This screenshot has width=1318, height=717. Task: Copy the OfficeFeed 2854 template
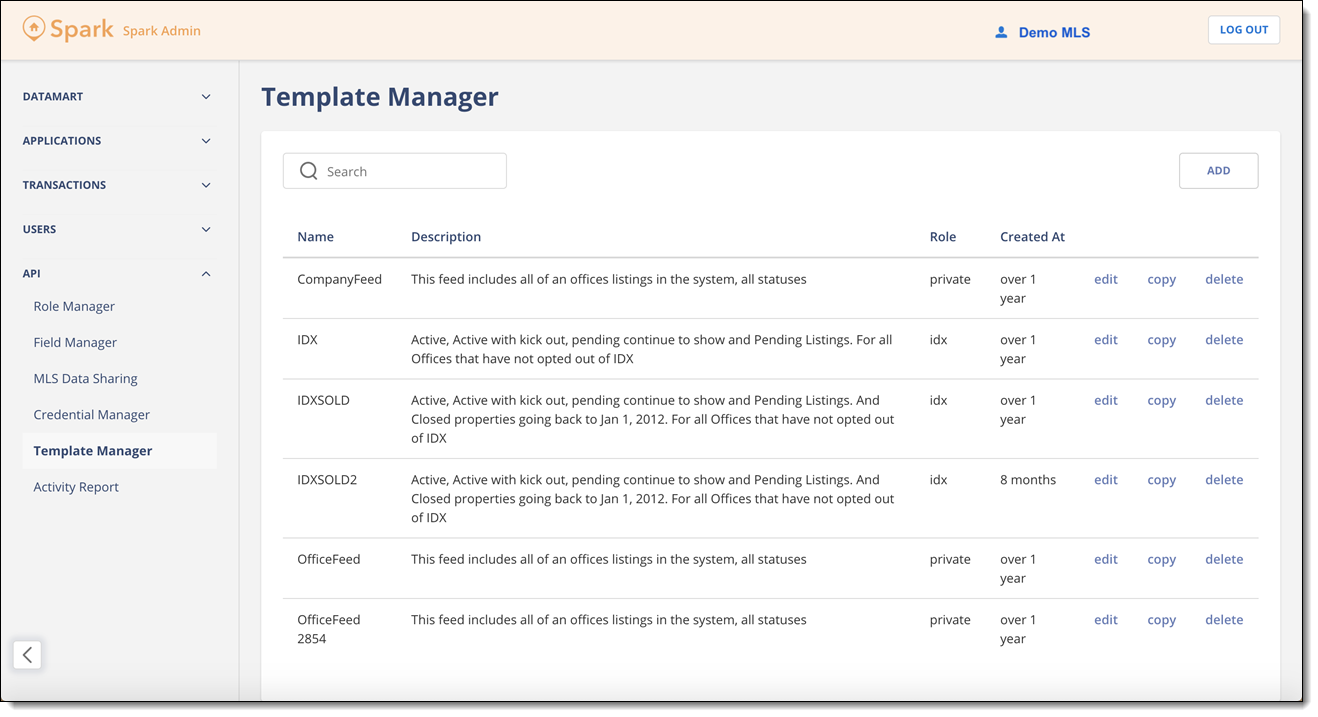tap(1161, 620)
